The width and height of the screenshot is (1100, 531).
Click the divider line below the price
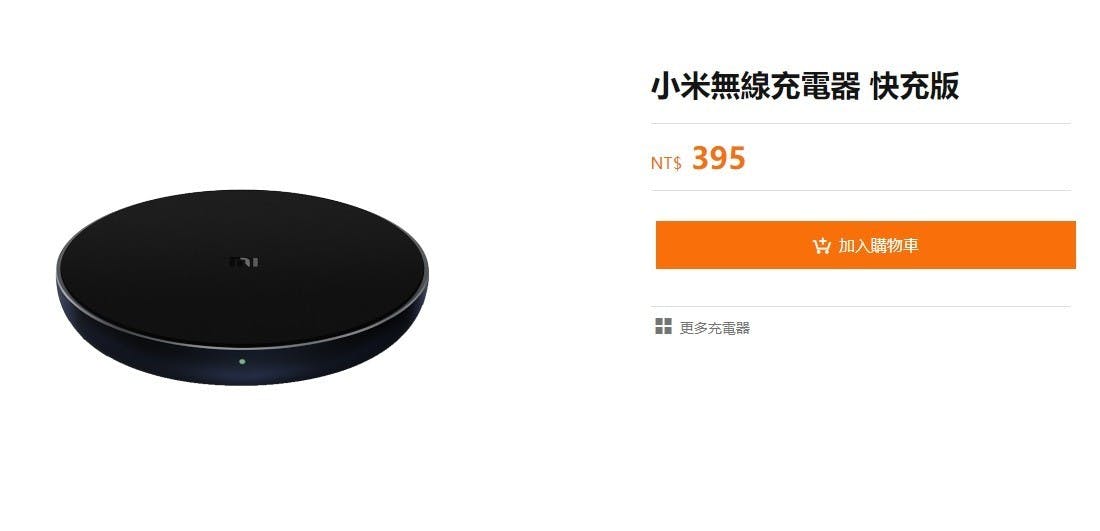coord(861,190)
